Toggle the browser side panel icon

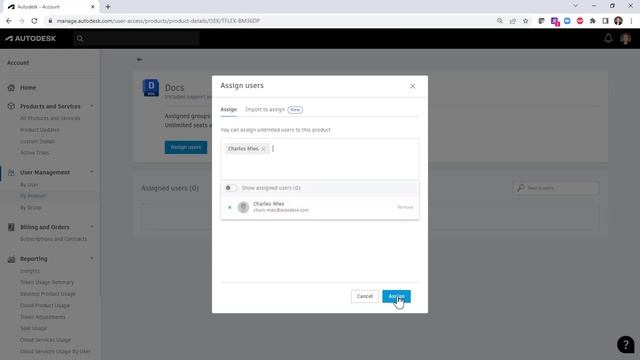(x=605, y=21)
